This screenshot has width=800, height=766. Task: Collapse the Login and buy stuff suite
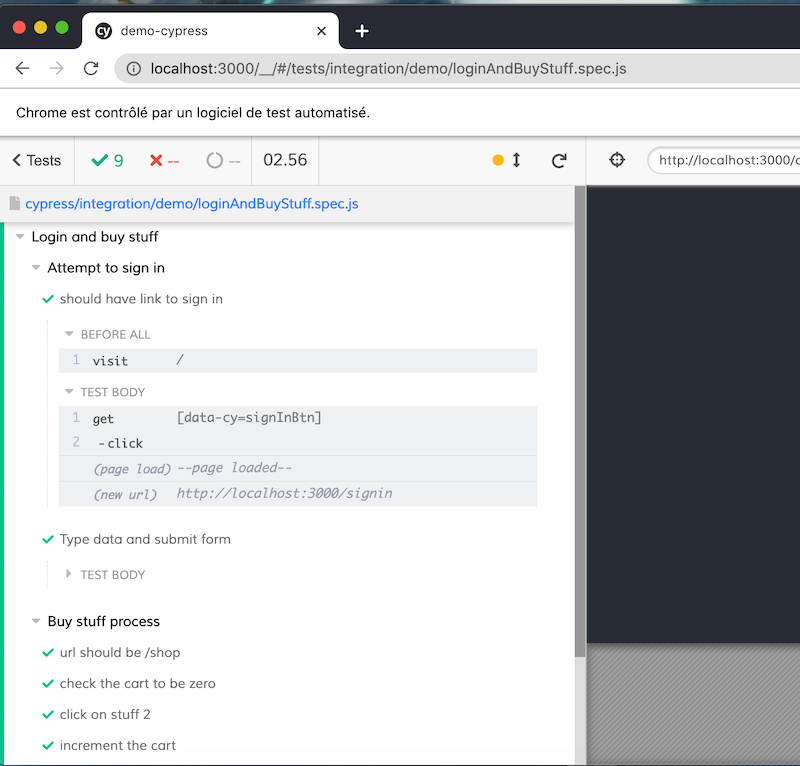tap(20, 237)
